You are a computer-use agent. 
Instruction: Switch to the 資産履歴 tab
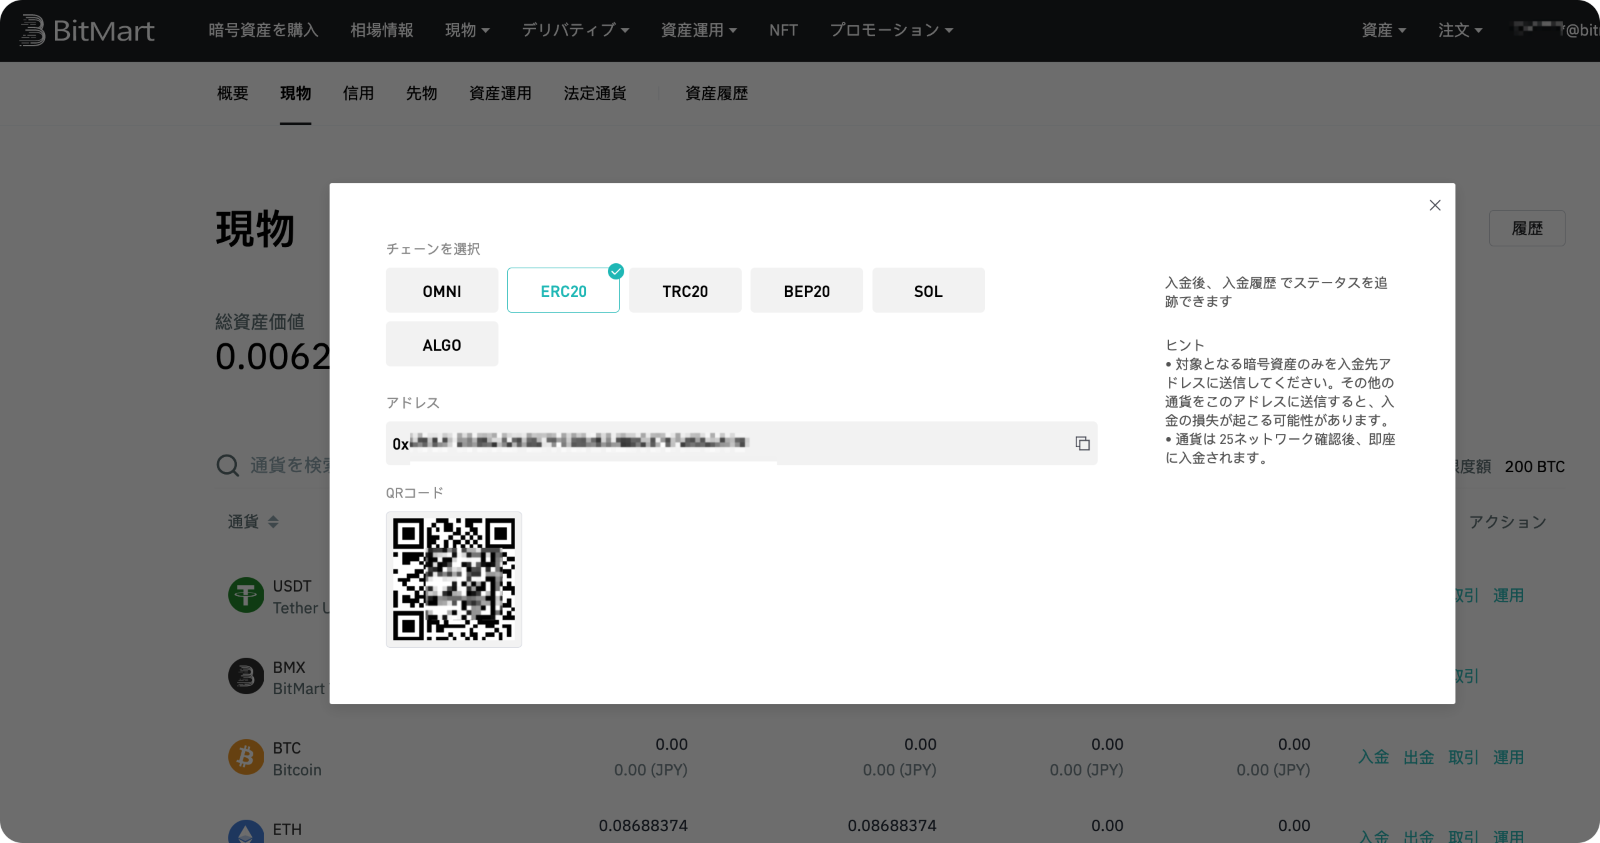tap(717, 93)
